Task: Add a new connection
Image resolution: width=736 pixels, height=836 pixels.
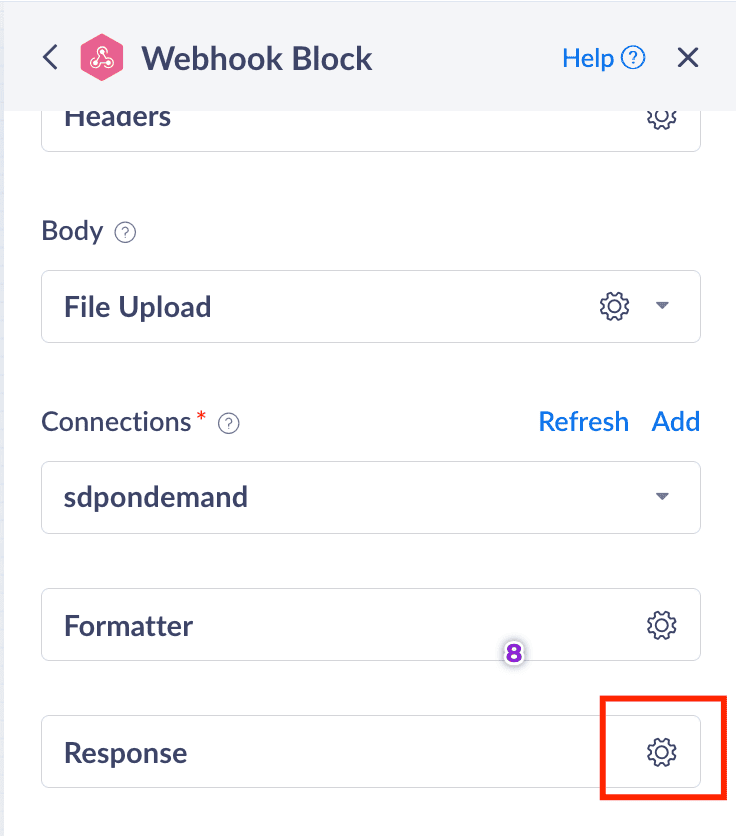Action: pyautogui.click(x=676, y=422)
